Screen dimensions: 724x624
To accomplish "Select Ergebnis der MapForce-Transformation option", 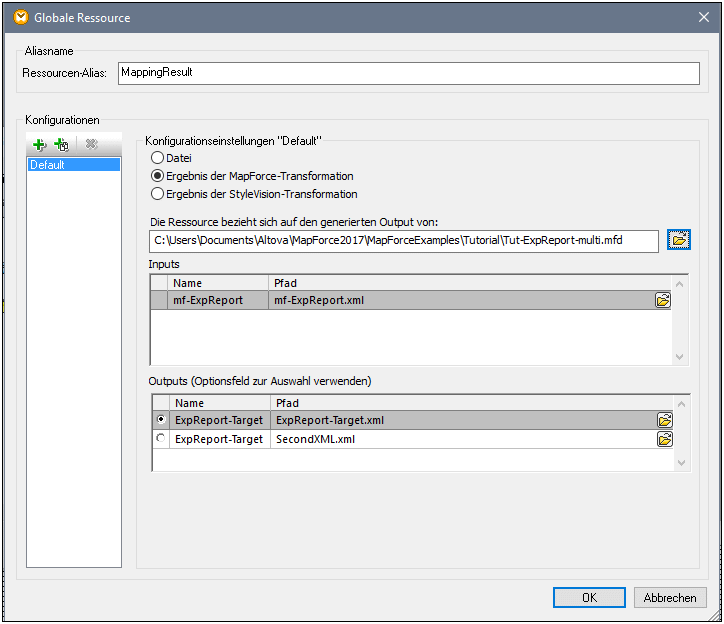I will (156, 176).
